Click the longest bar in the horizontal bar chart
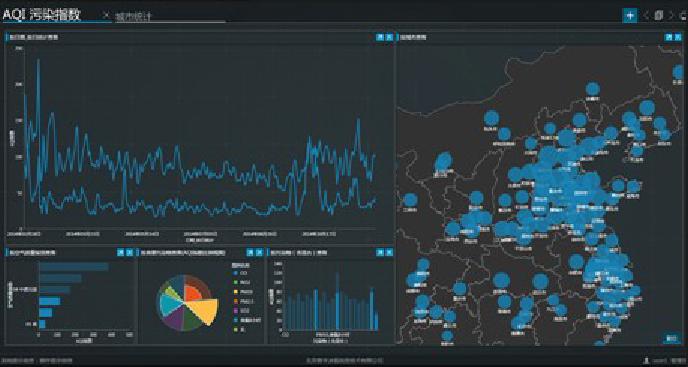 click(74, 266)
